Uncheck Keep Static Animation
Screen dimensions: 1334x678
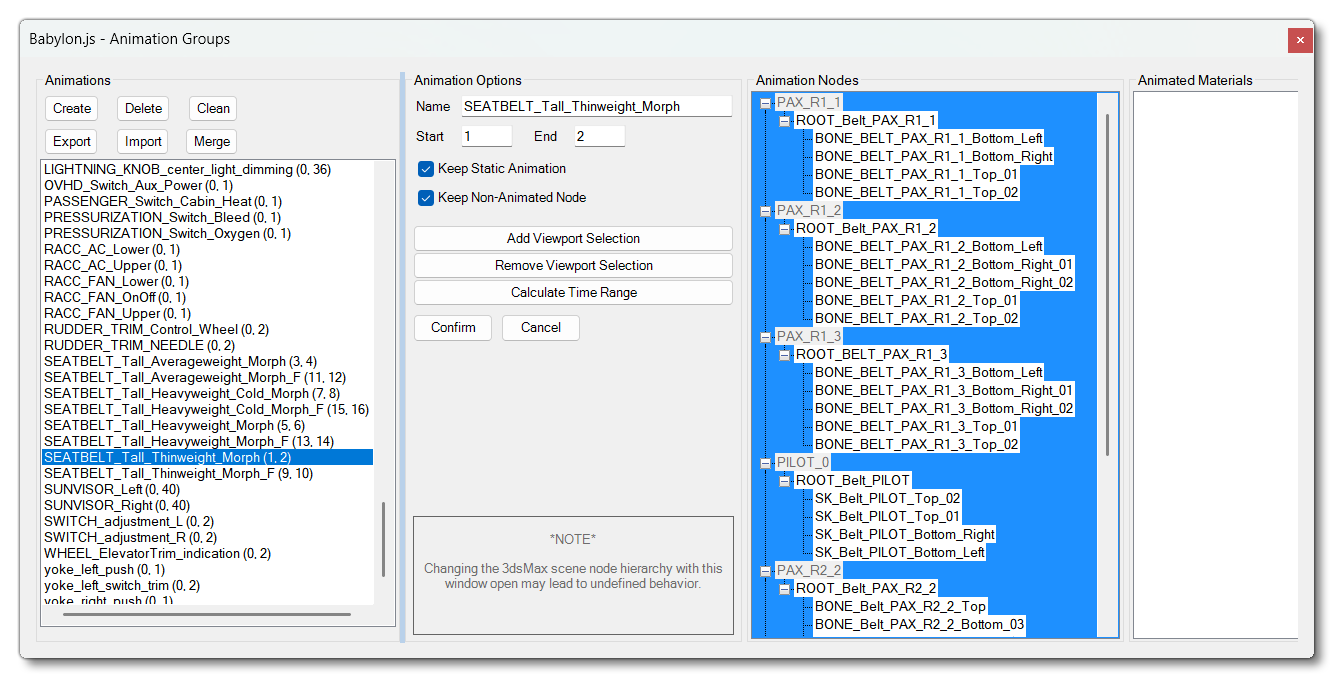coord(426,169)
